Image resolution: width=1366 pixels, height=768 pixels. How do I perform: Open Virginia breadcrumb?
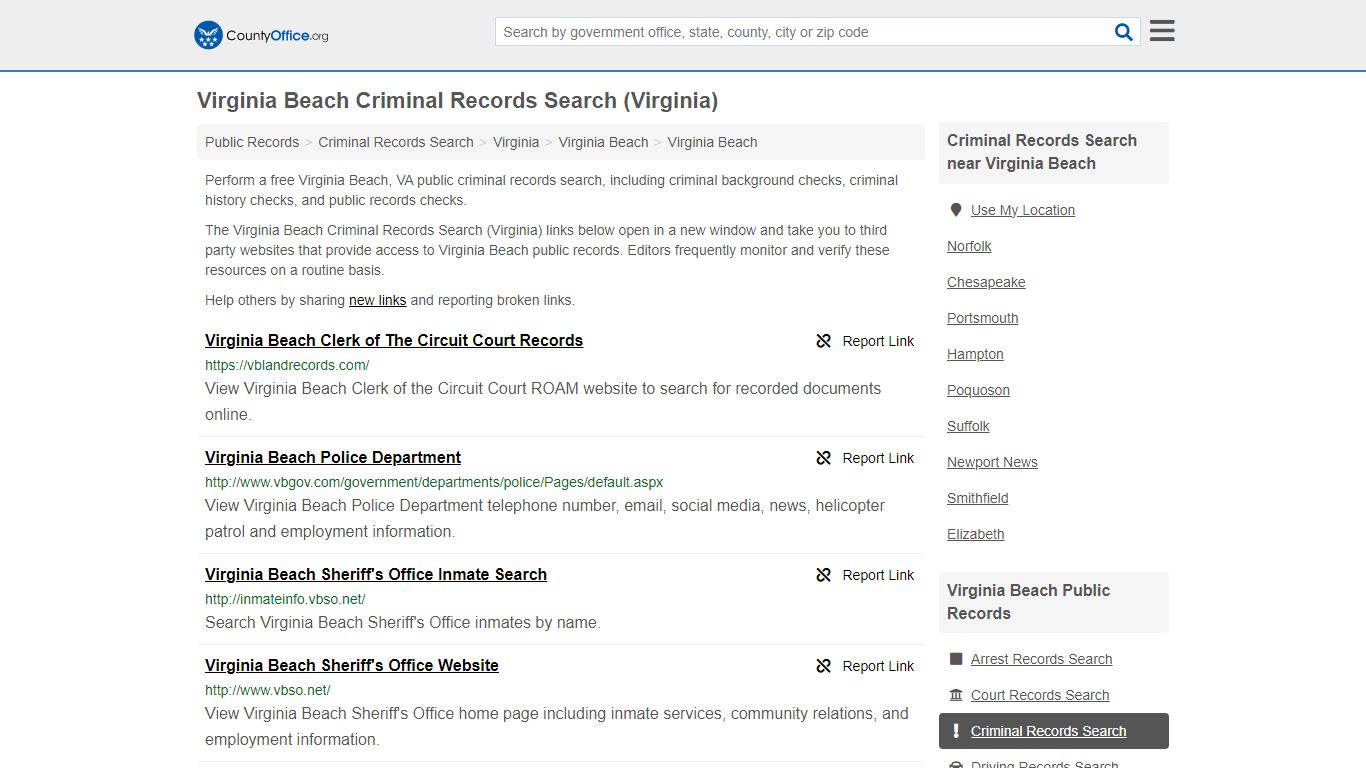[516, 142]
